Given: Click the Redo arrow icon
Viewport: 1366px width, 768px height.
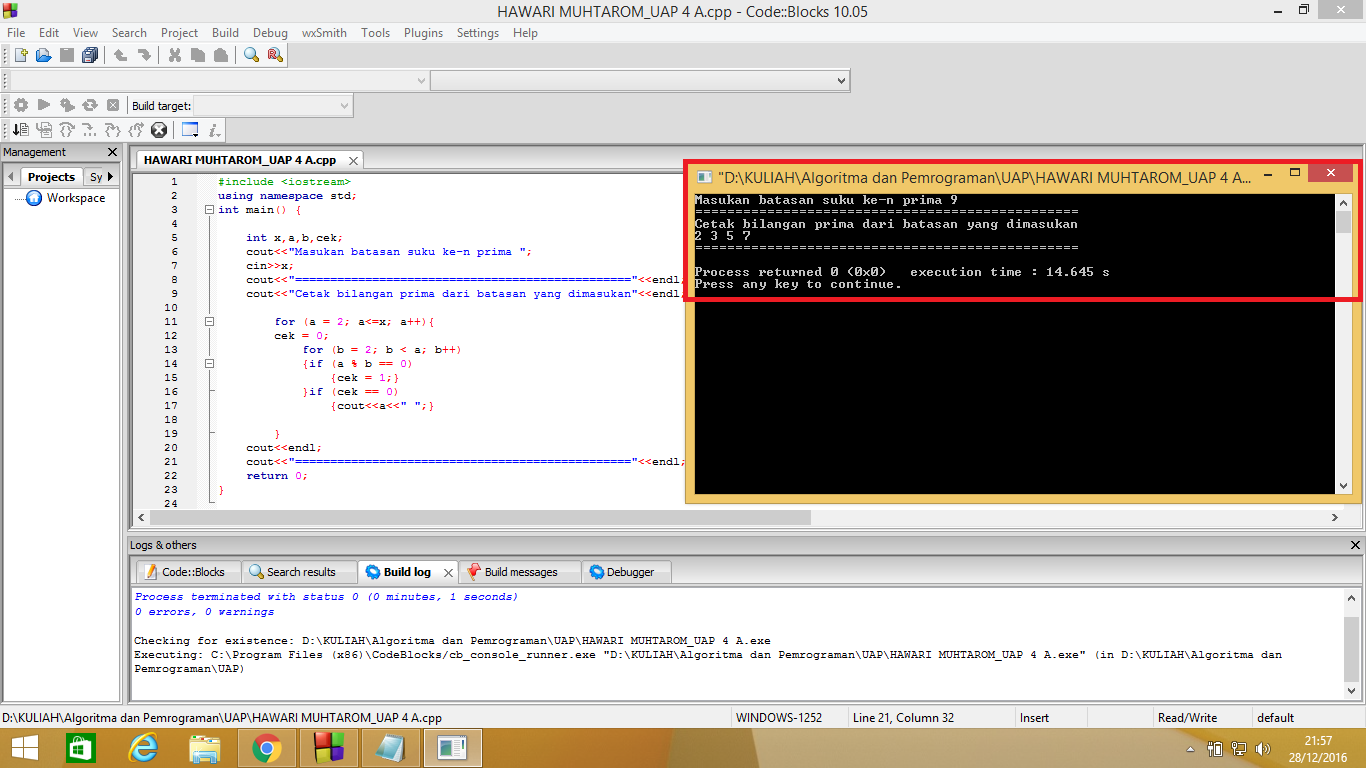Looking at the screenshot, I should [x=144, y=55].
